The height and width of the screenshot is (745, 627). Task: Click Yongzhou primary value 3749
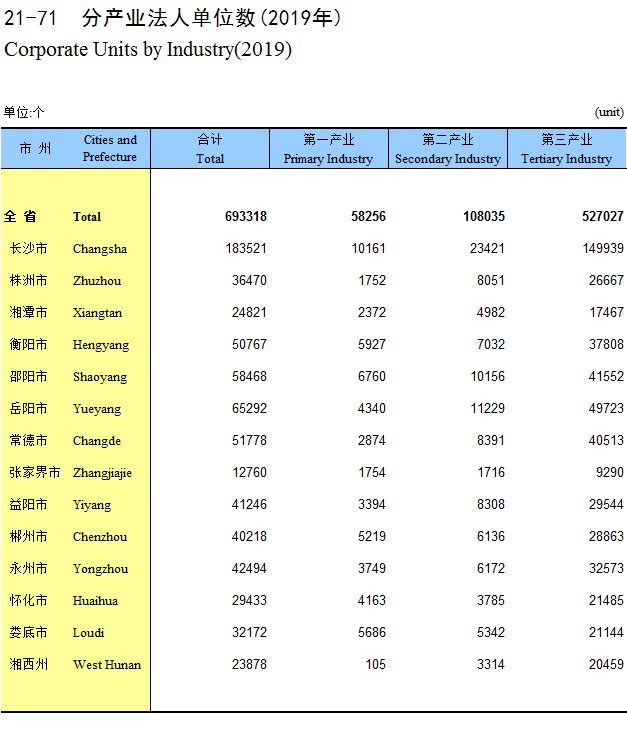click(x=371, y=569)
